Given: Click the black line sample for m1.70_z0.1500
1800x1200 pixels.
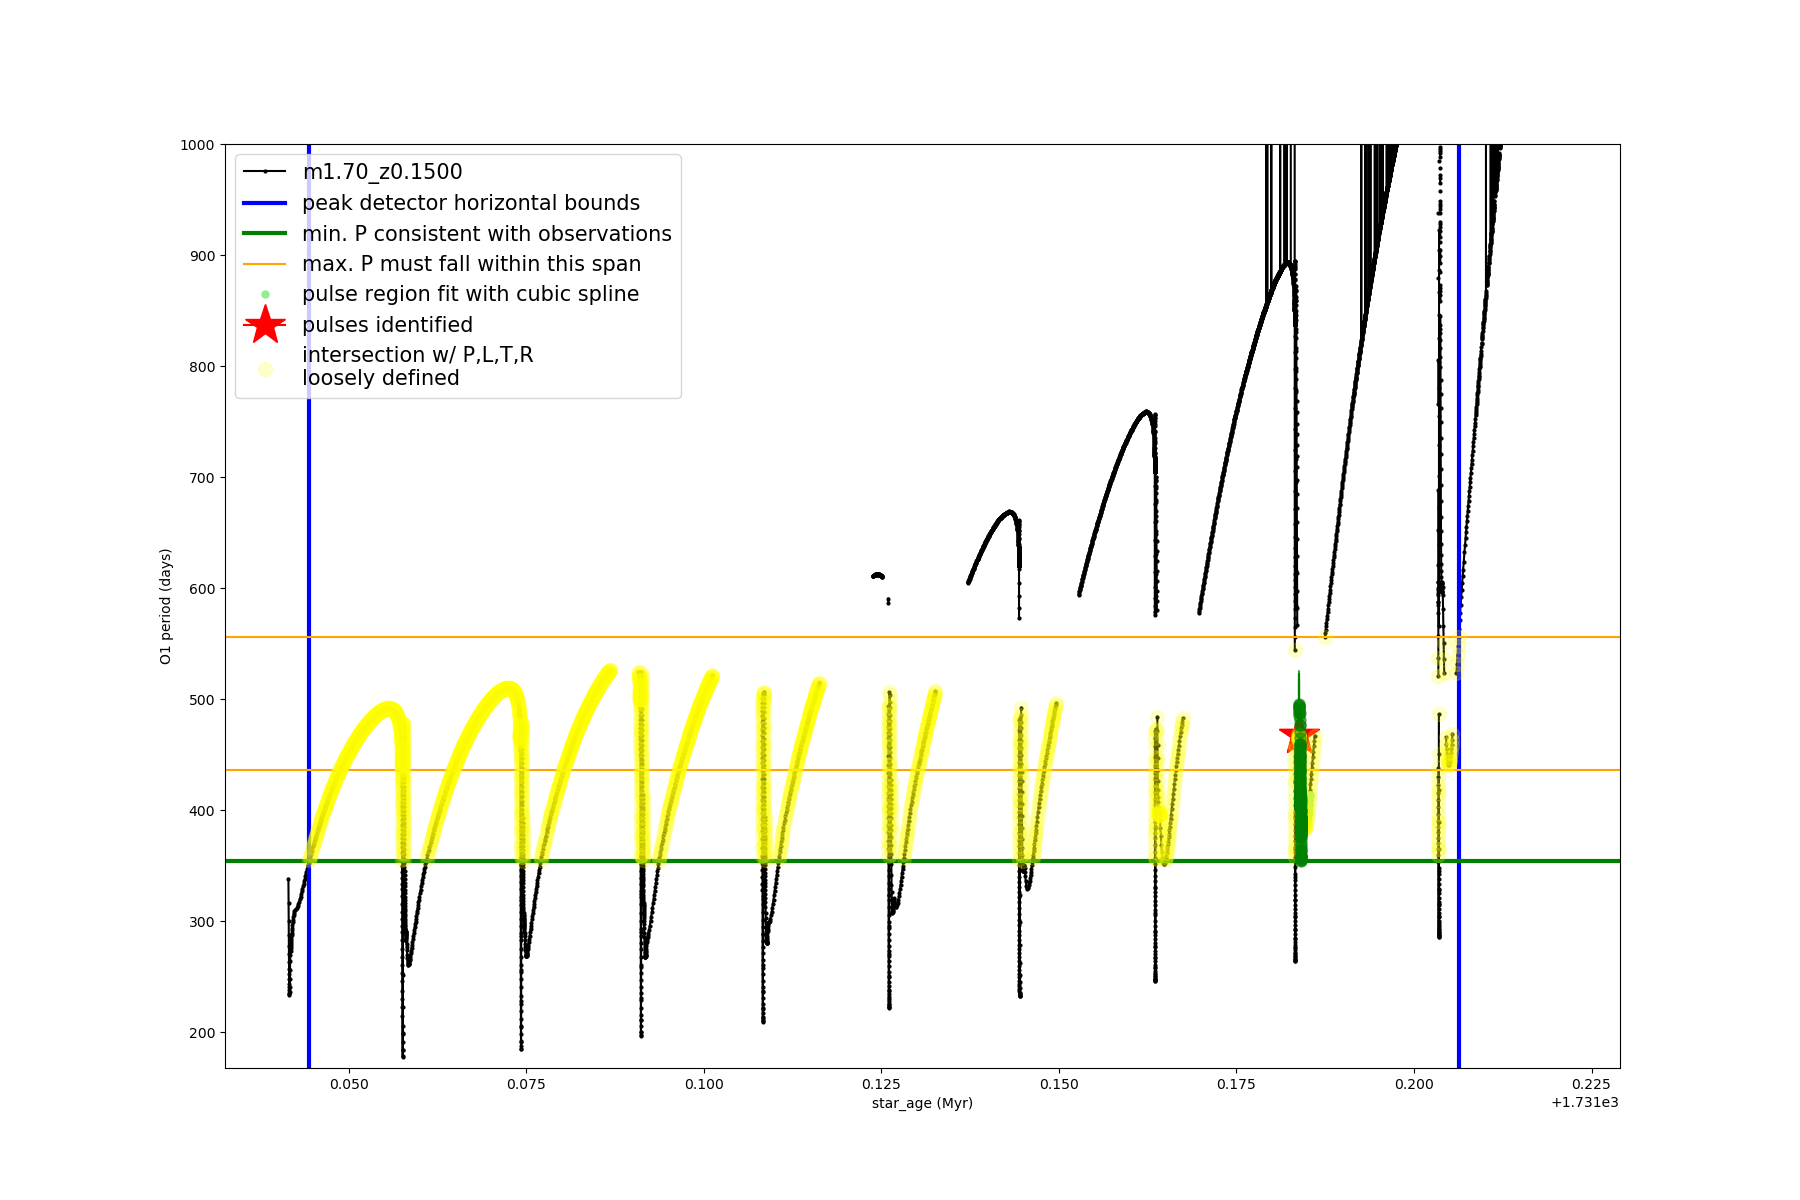Looking at the screenshot, I should tap(265, 172).
